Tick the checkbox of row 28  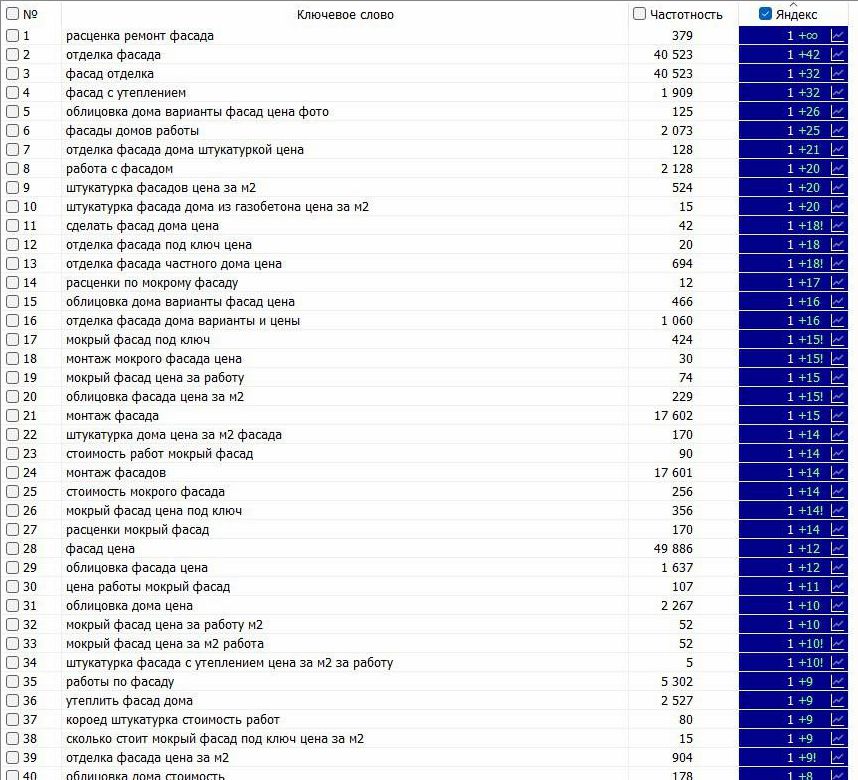[13, 549]
